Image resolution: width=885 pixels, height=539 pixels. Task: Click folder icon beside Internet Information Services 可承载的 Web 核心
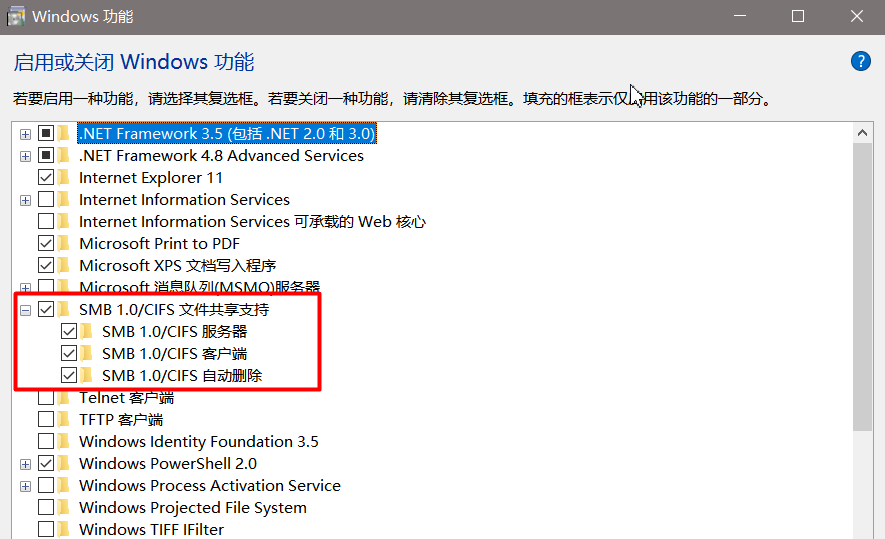(63, 222)
